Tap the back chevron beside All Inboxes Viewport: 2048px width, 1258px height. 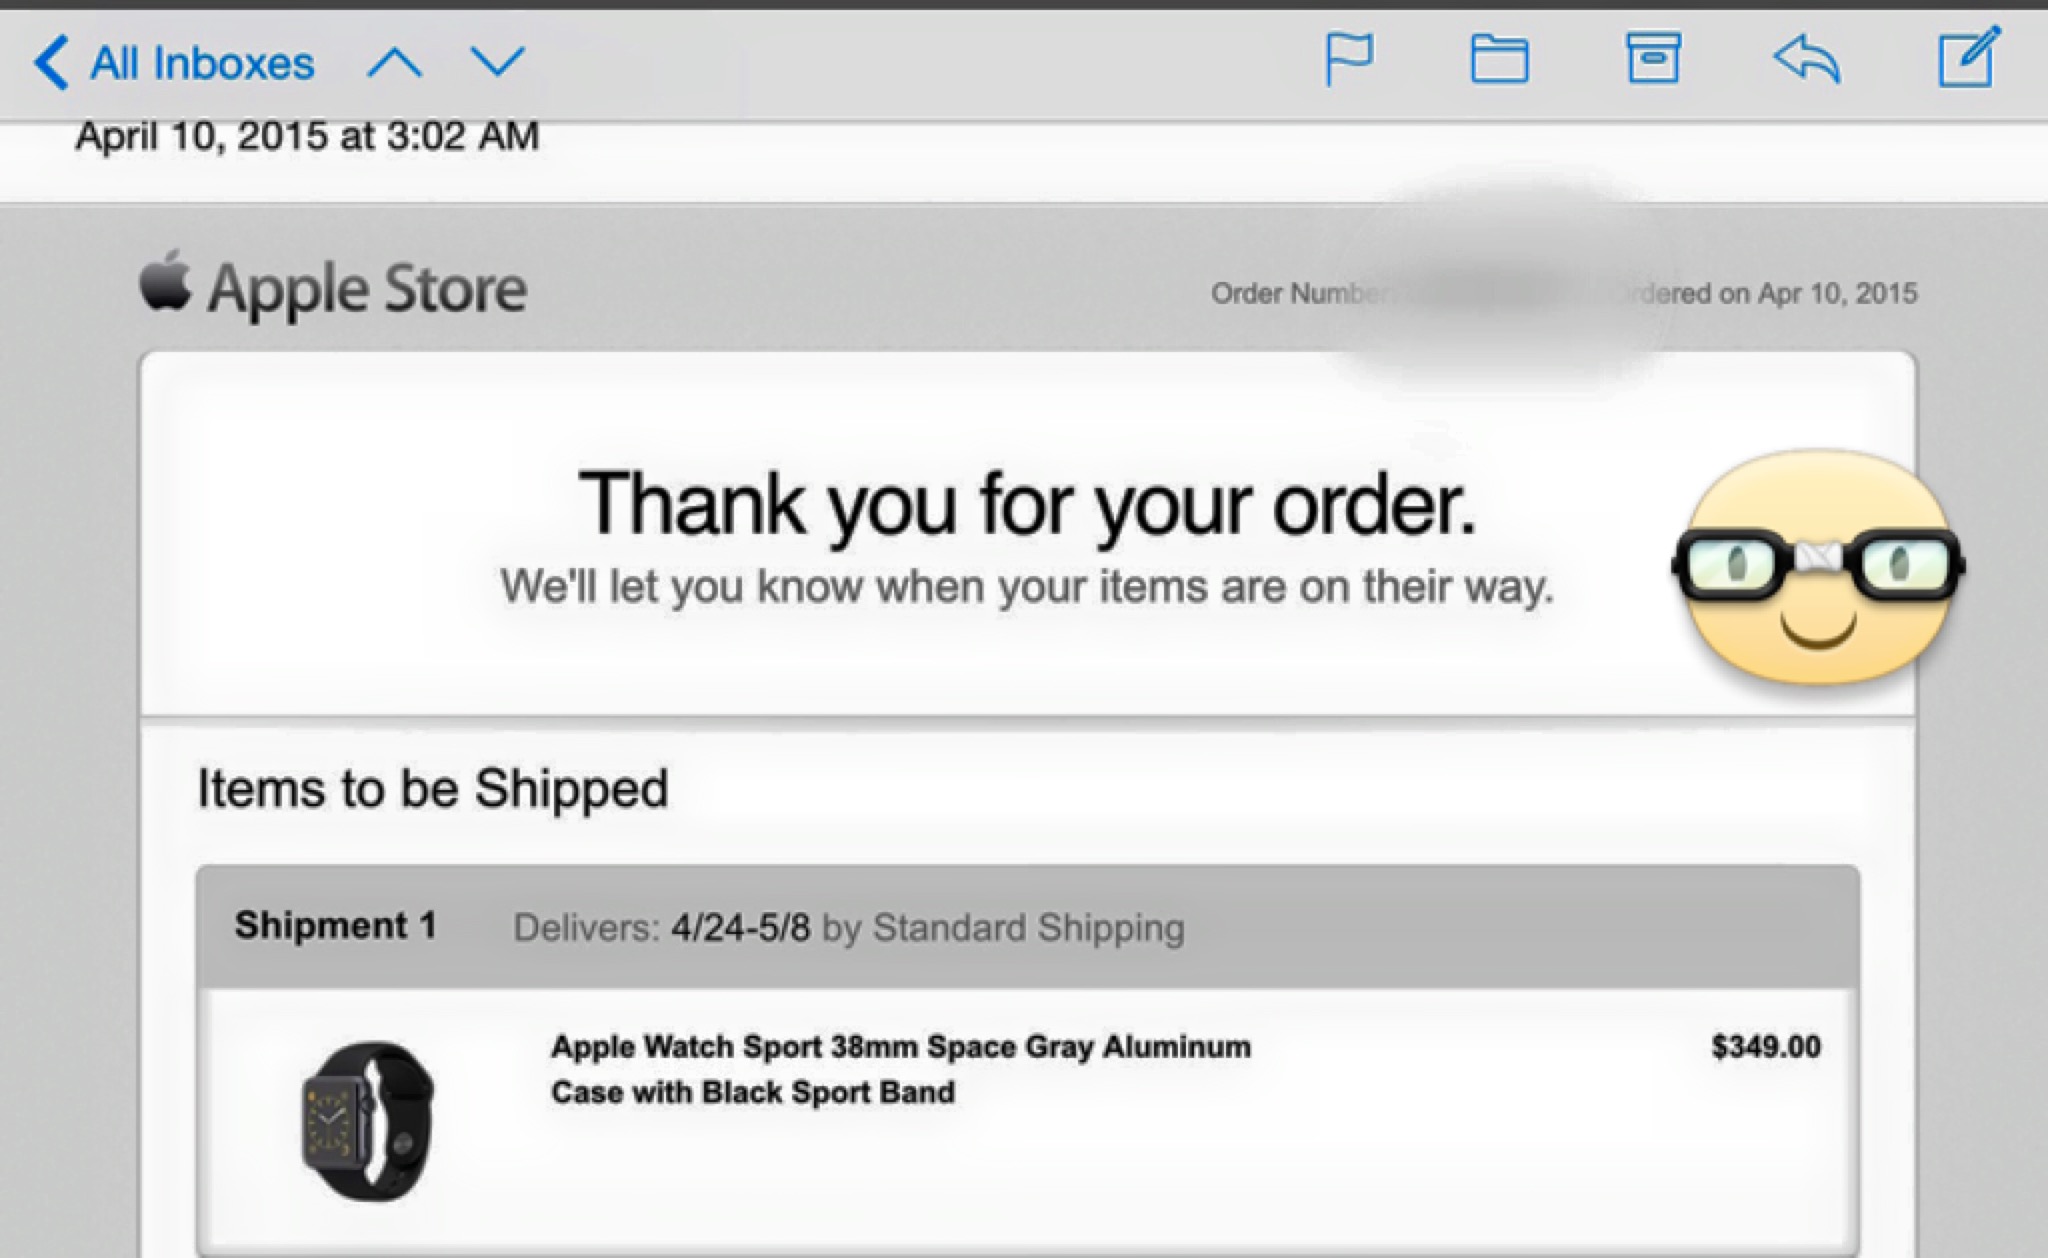pos(51,63)
